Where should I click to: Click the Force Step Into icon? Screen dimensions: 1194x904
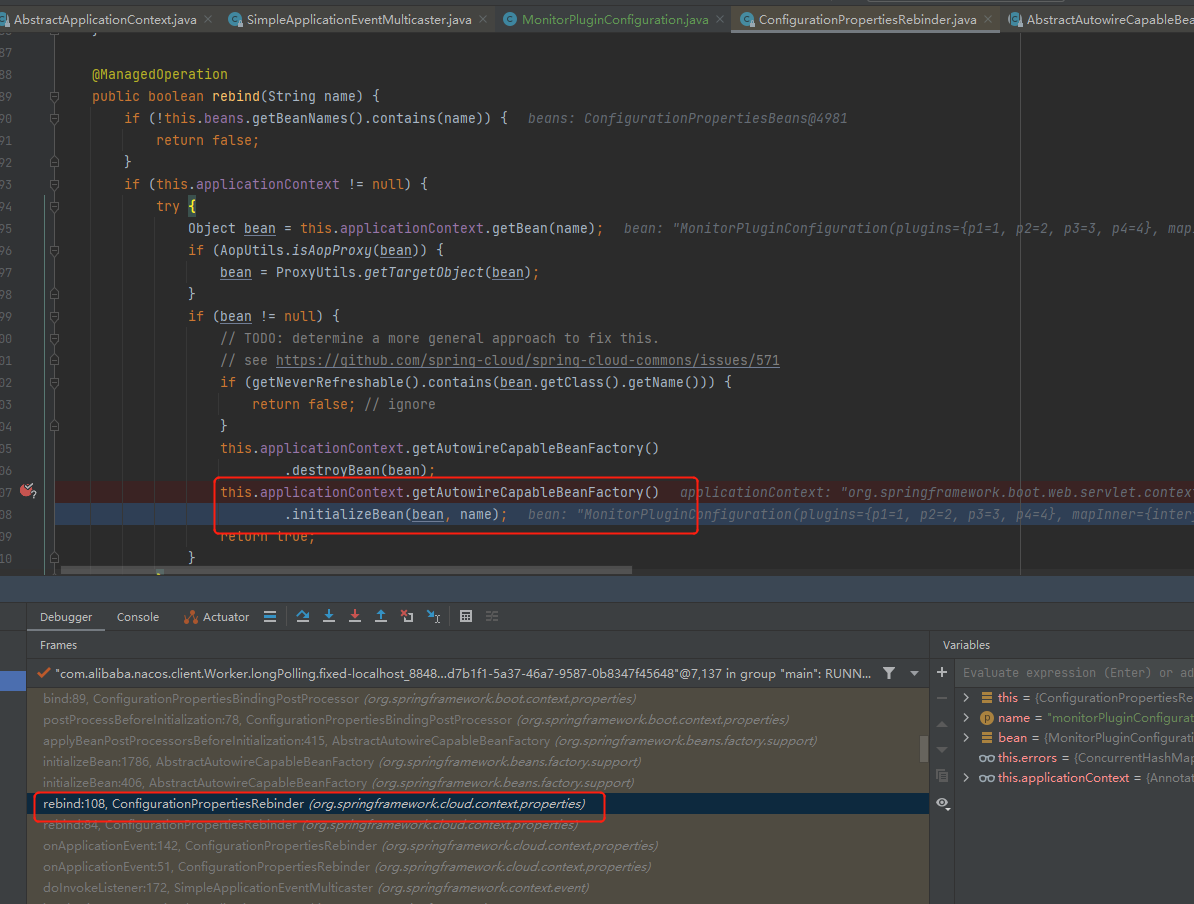coord(355,617)
